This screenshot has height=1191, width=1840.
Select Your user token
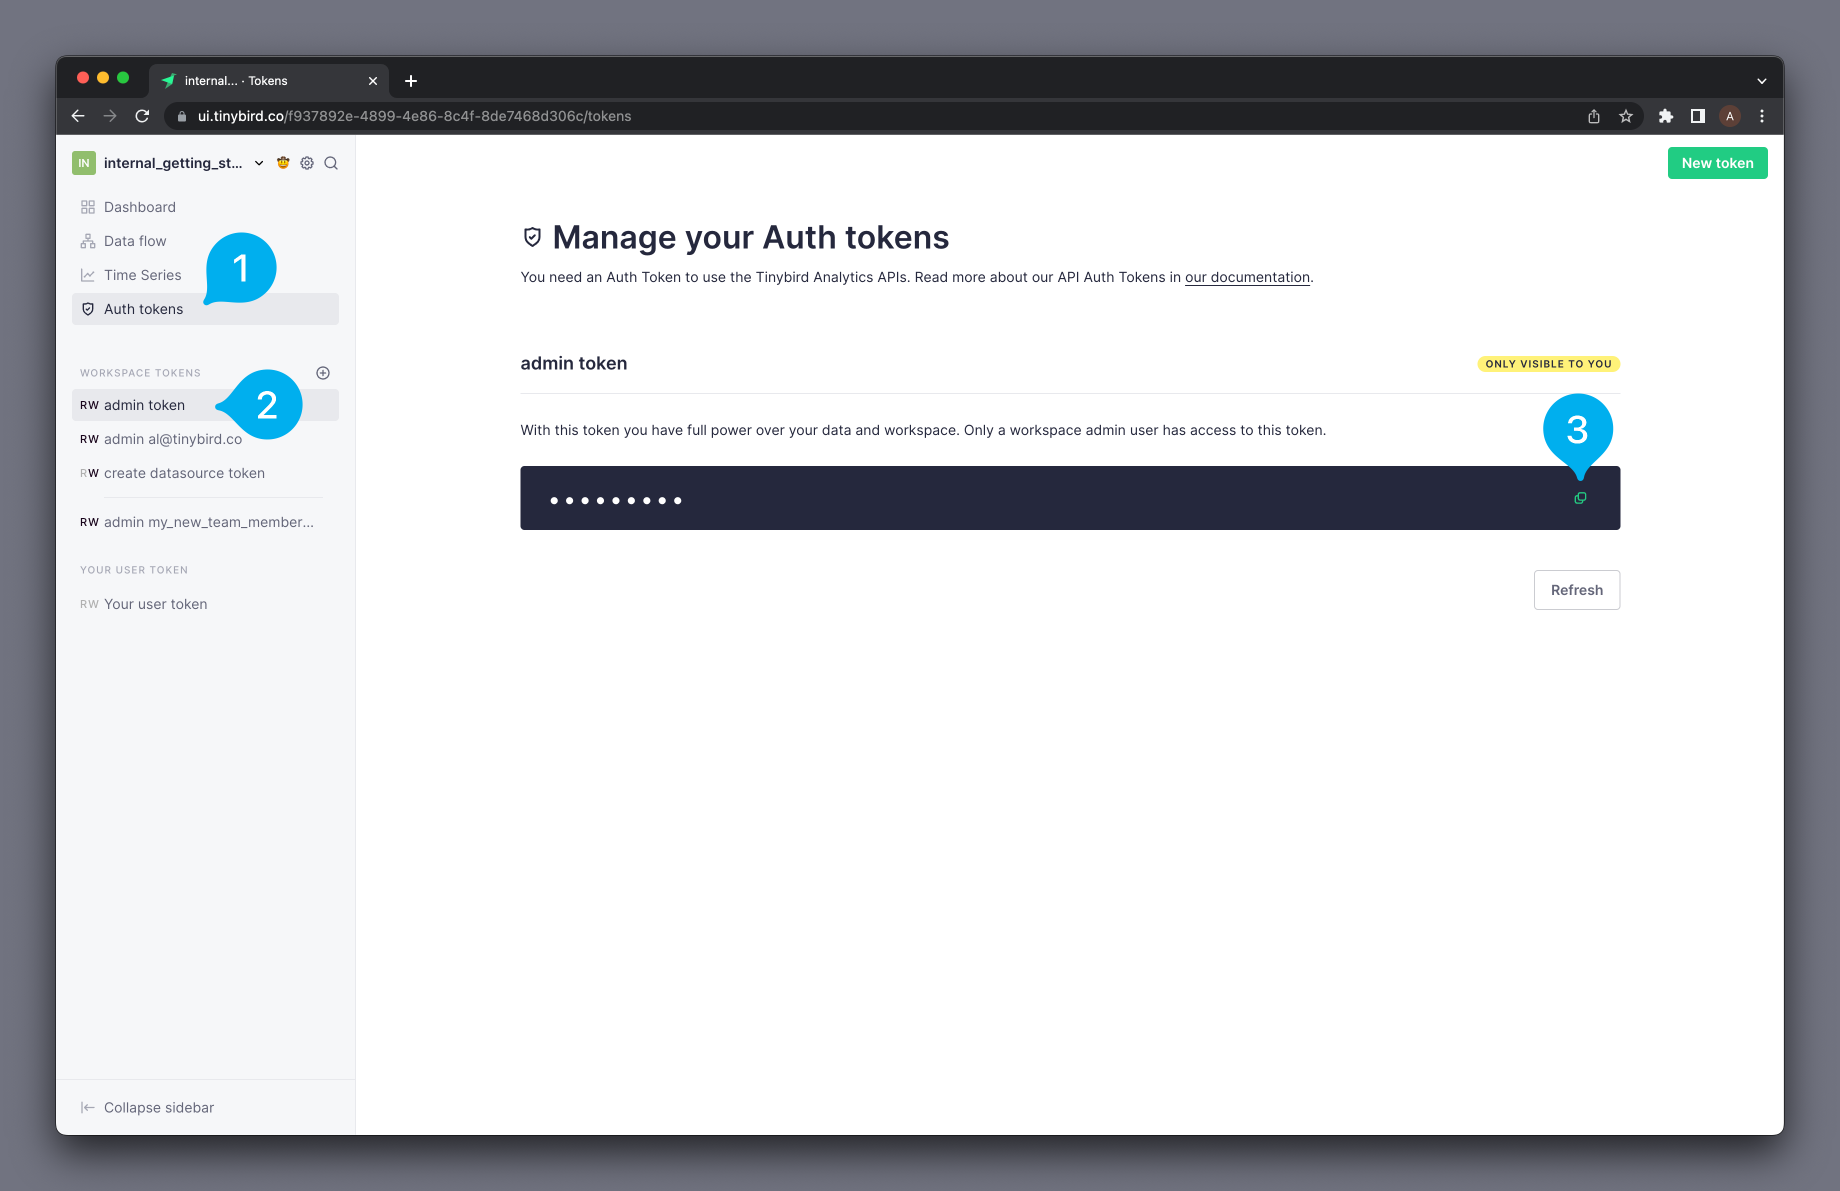point(206,604)
